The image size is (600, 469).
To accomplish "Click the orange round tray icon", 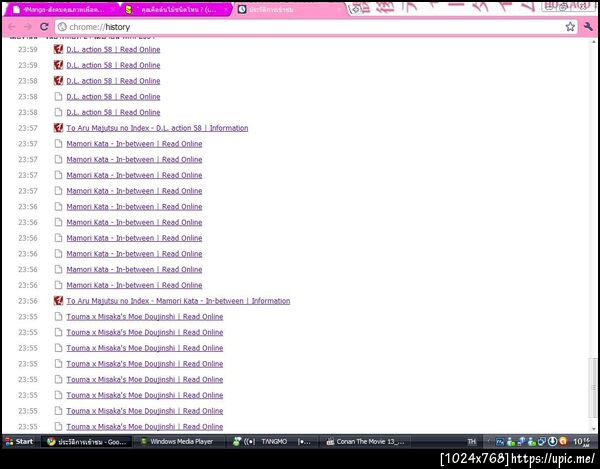I will pos(563,442).
